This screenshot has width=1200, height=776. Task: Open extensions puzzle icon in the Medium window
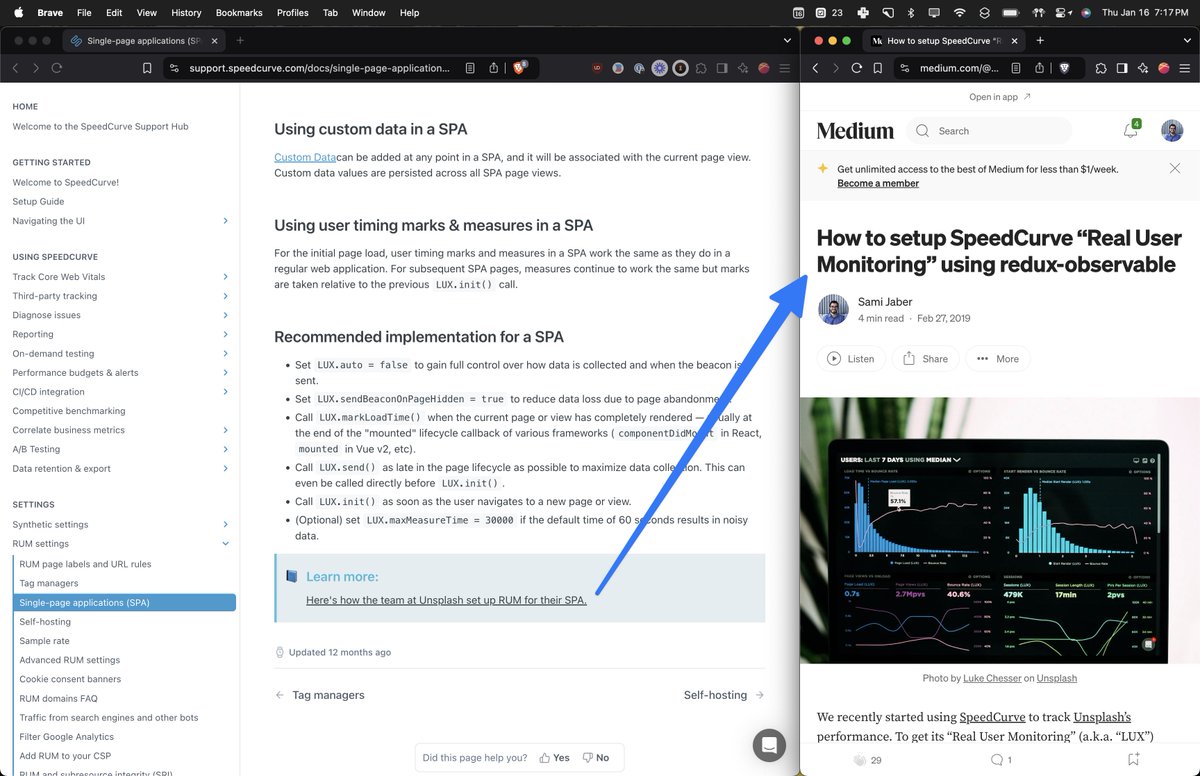pos(1101,68)
